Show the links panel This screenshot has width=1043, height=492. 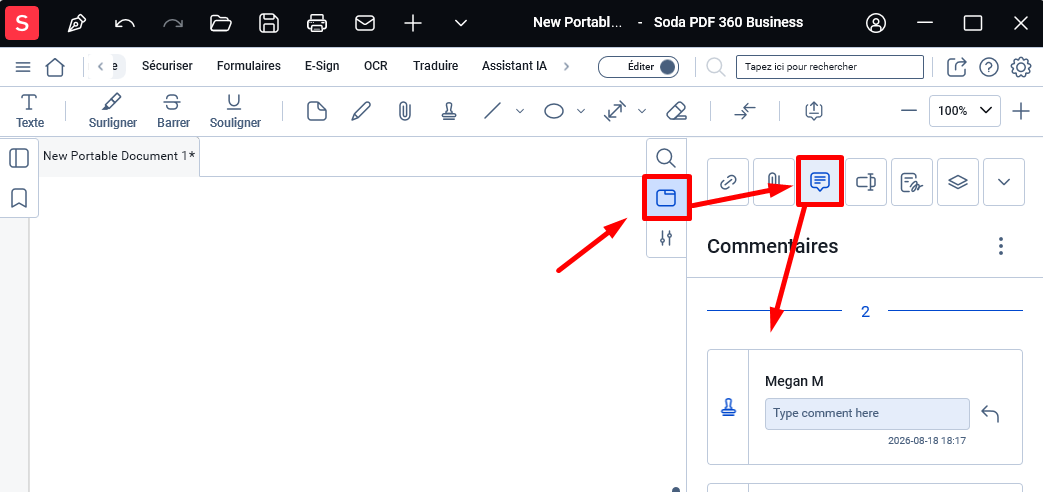coord(728,182)
